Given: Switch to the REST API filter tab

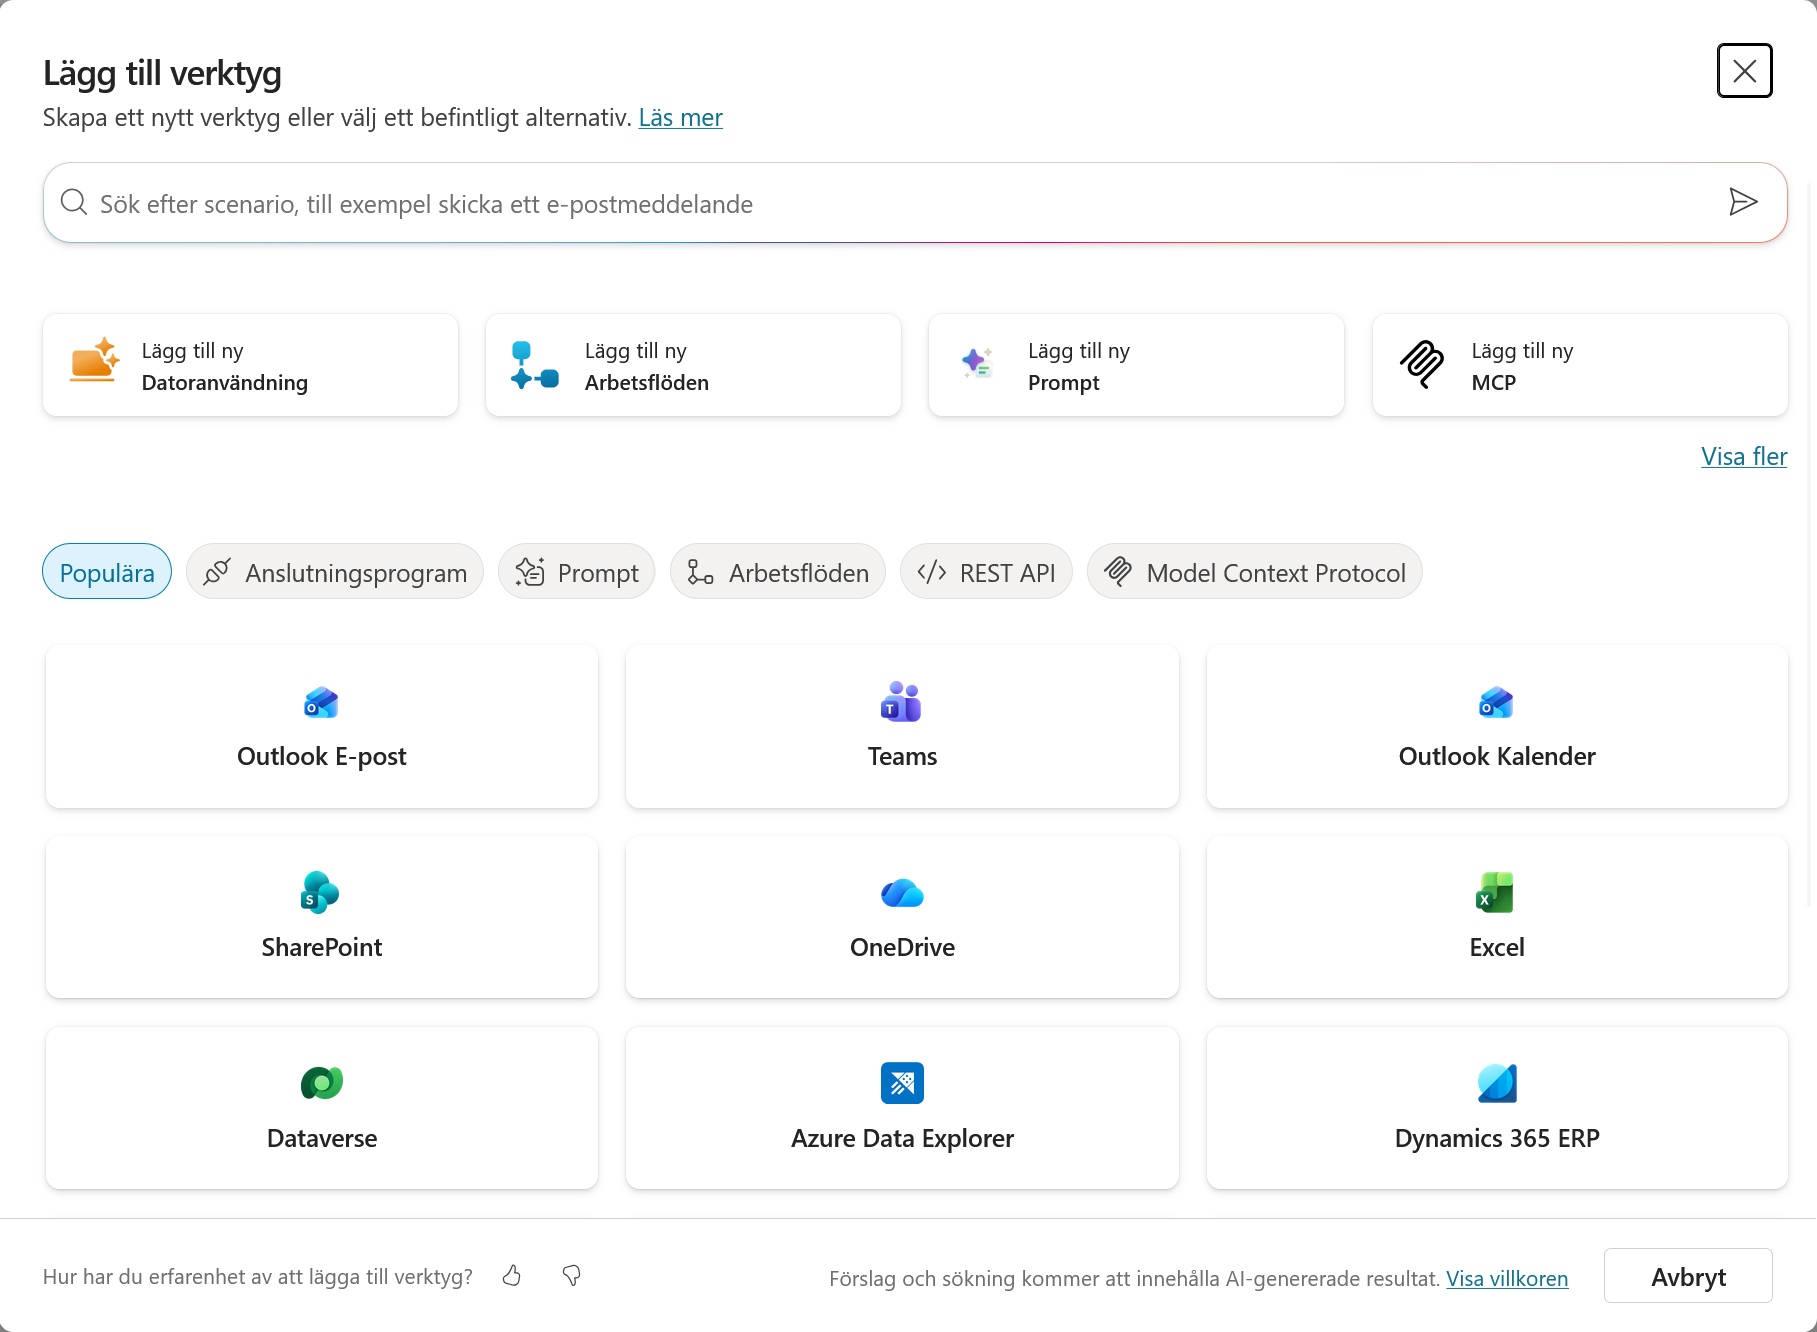Looking at the screenshot, I should click(x=986, y=572).
